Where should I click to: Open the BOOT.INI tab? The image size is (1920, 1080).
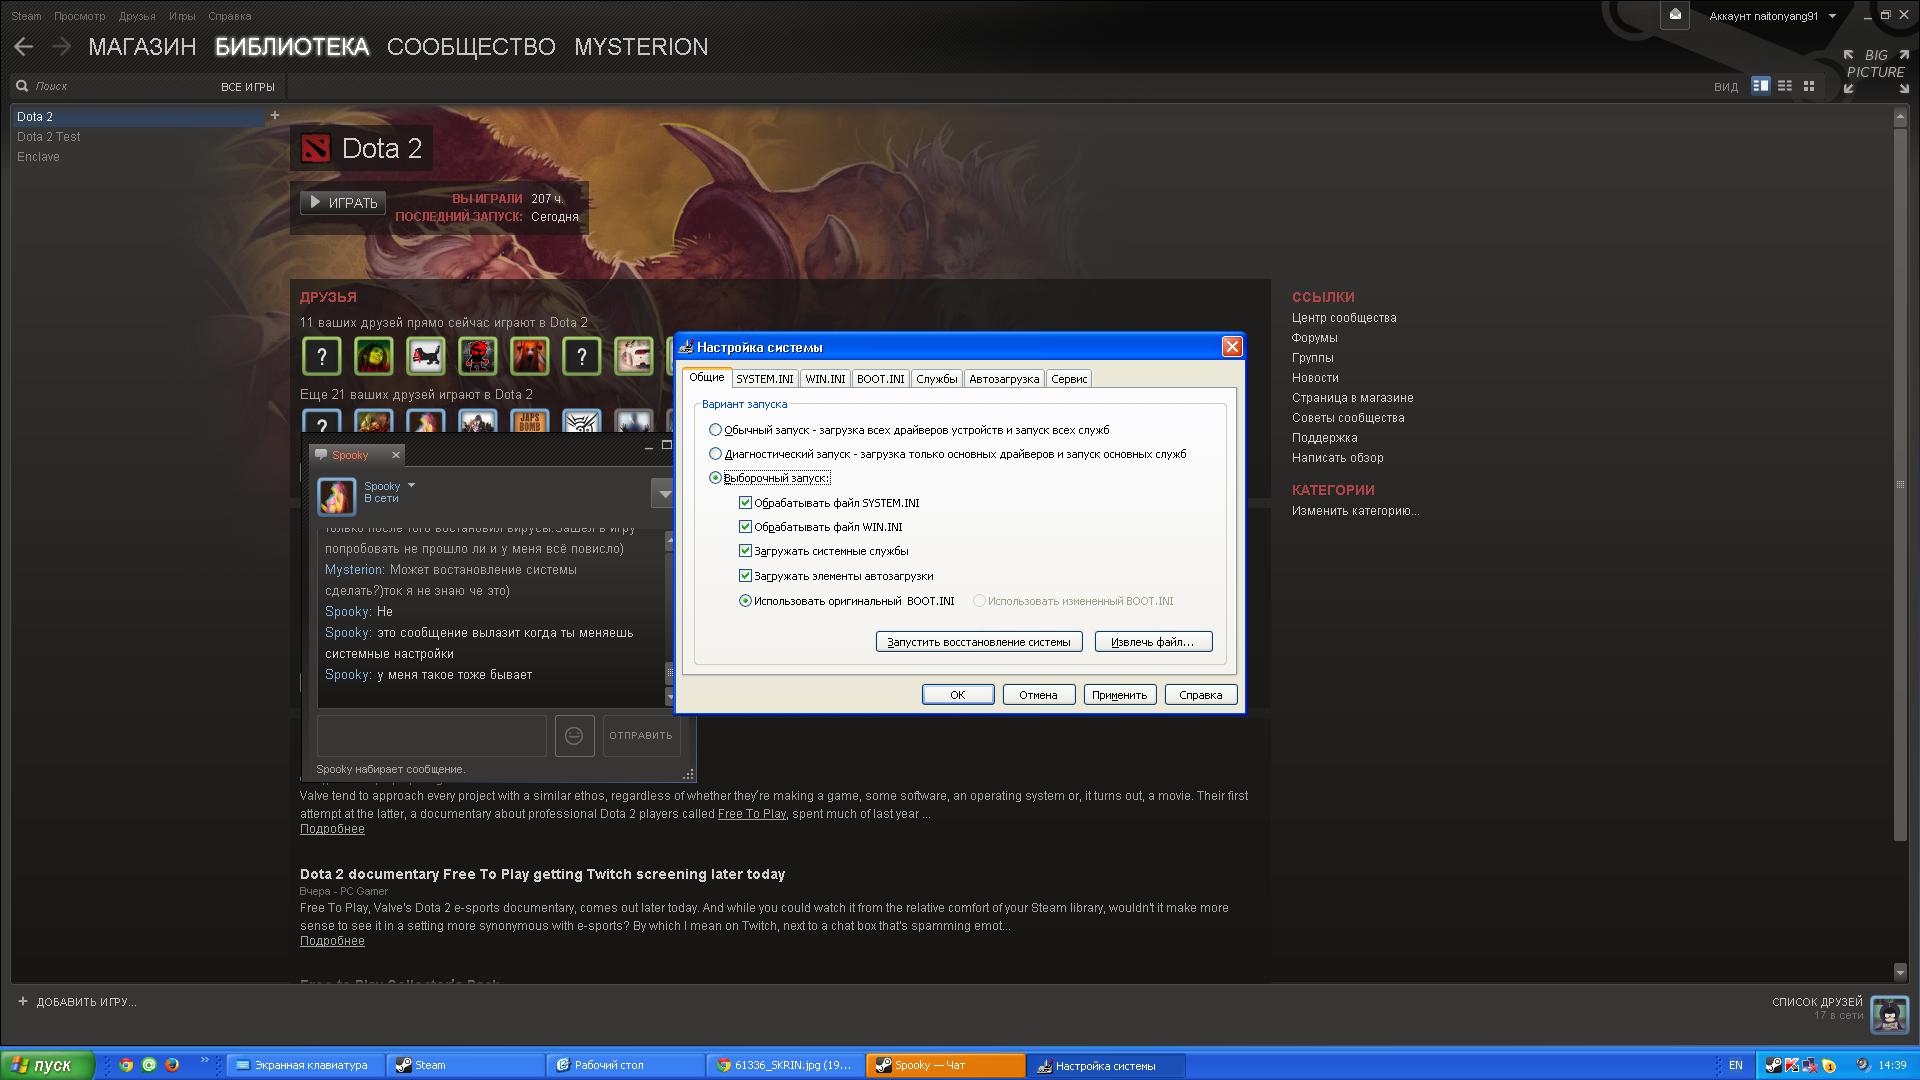[880, 379]
